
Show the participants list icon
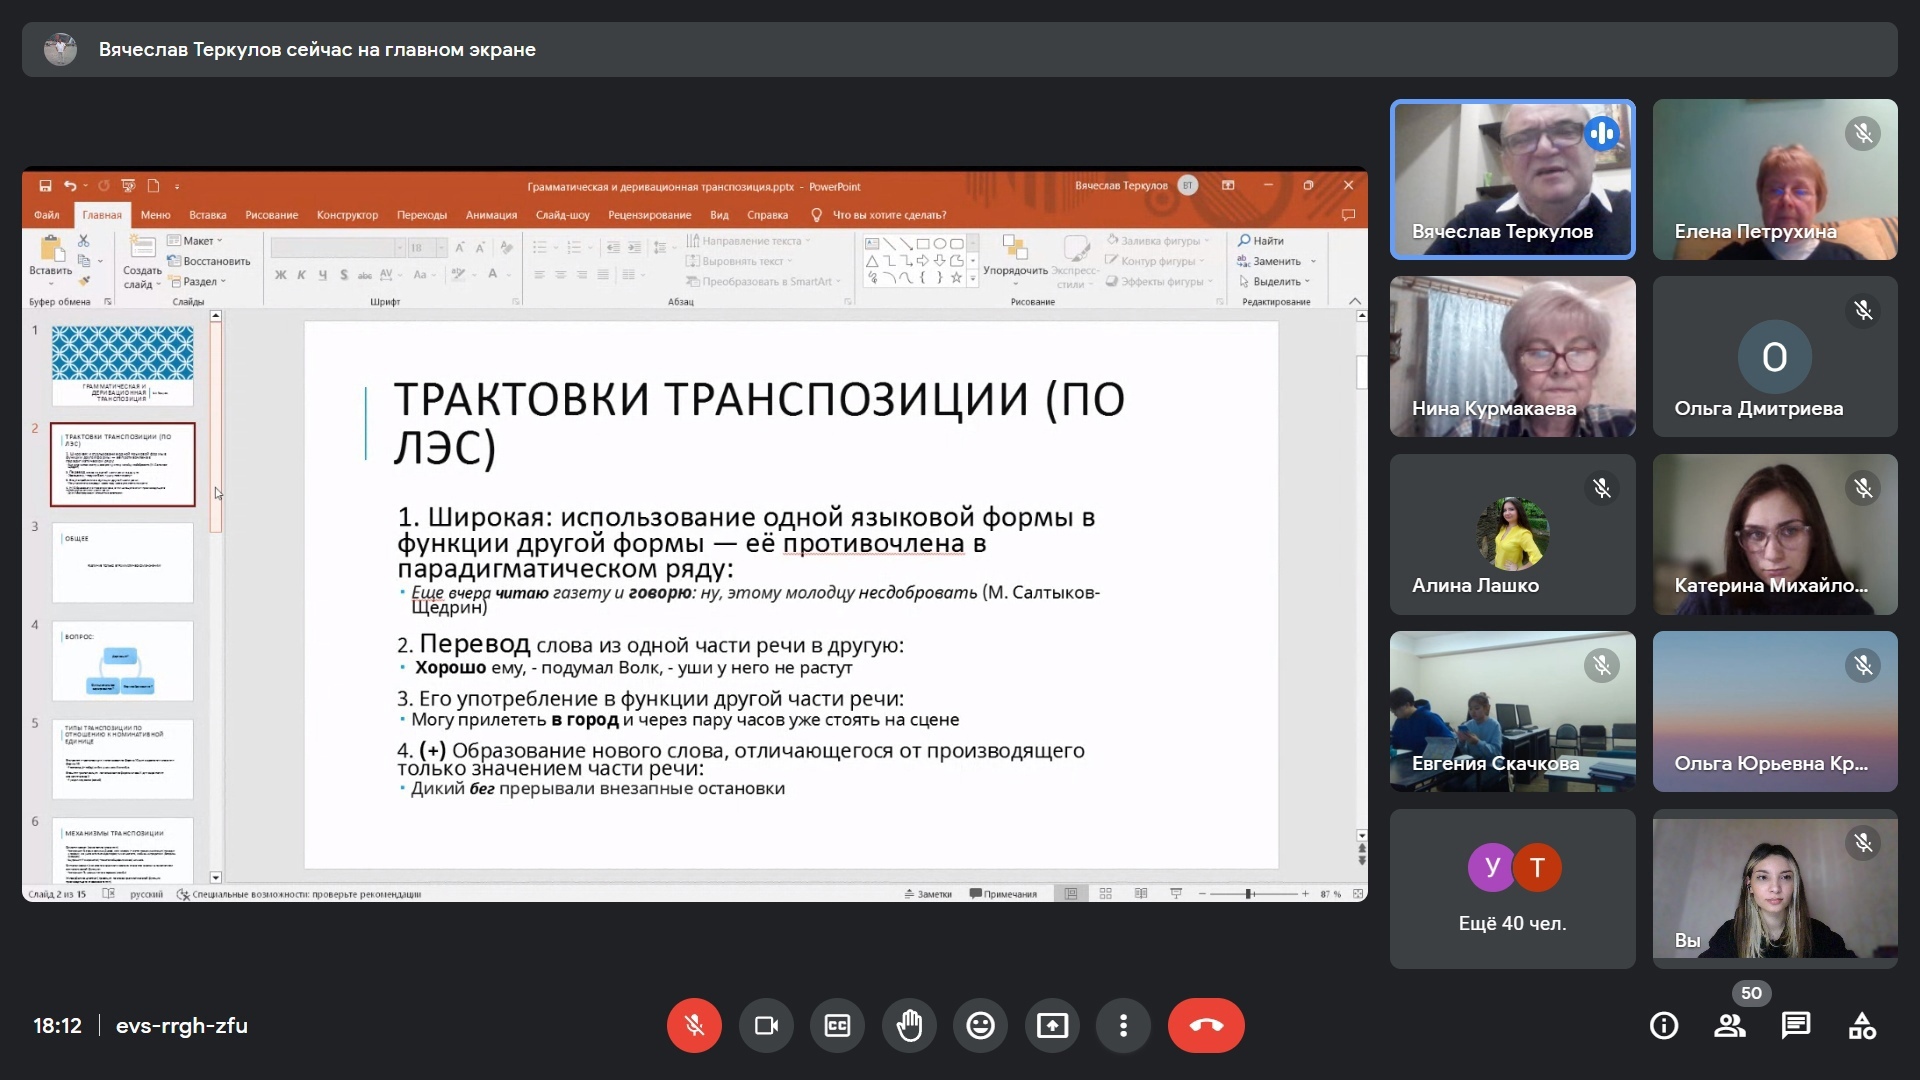tap(1730, 1025)
